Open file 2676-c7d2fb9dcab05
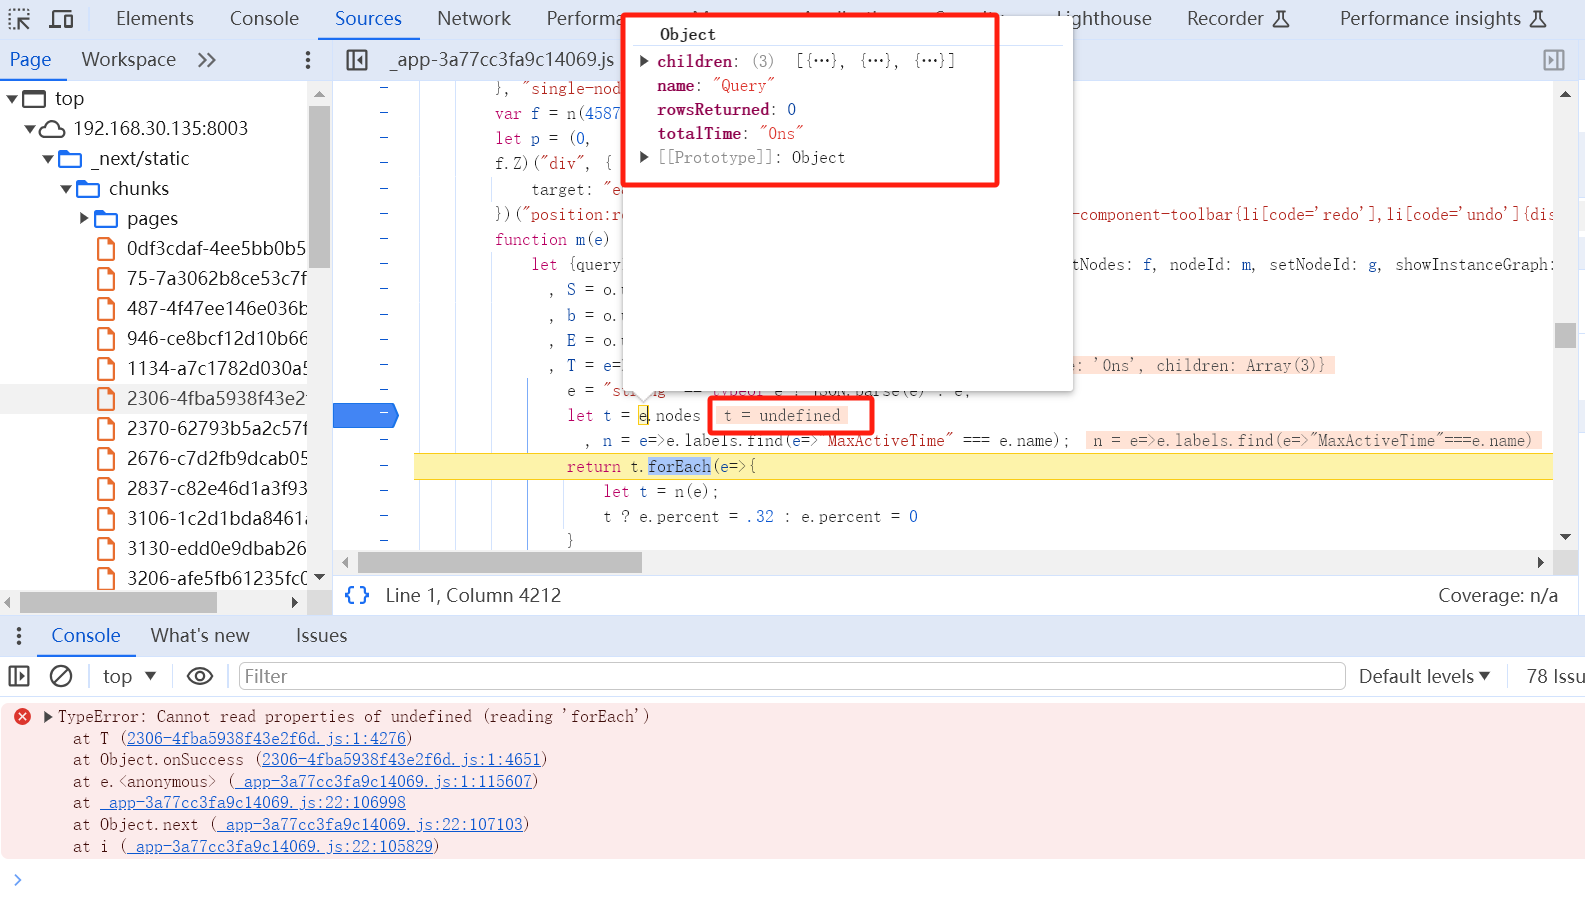 [216, 459]
